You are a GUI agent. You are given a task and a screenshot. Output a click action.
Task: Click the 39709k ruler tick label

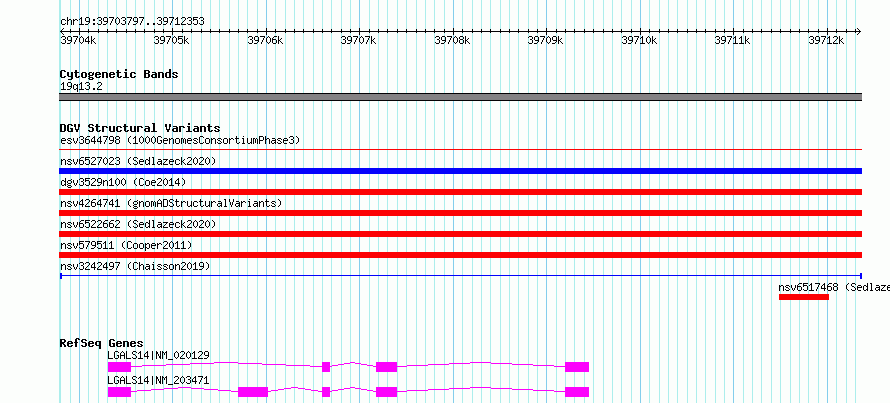point(545,41)
